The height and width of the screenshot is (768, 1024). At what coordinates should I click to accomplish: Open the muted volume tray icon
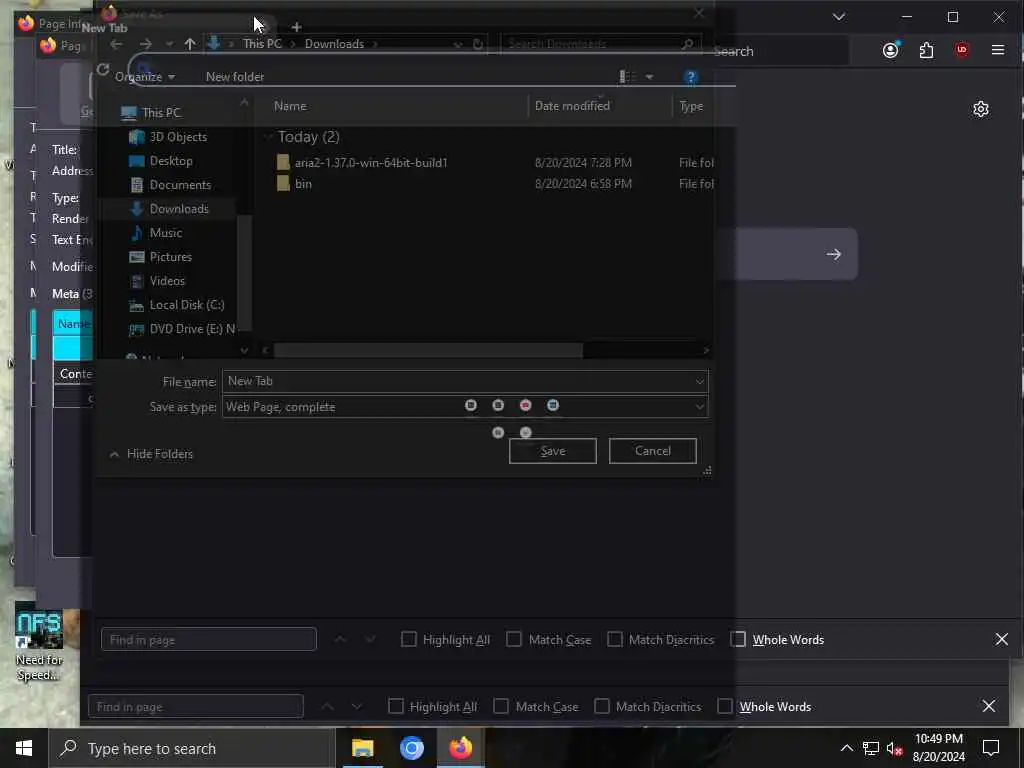895,748
